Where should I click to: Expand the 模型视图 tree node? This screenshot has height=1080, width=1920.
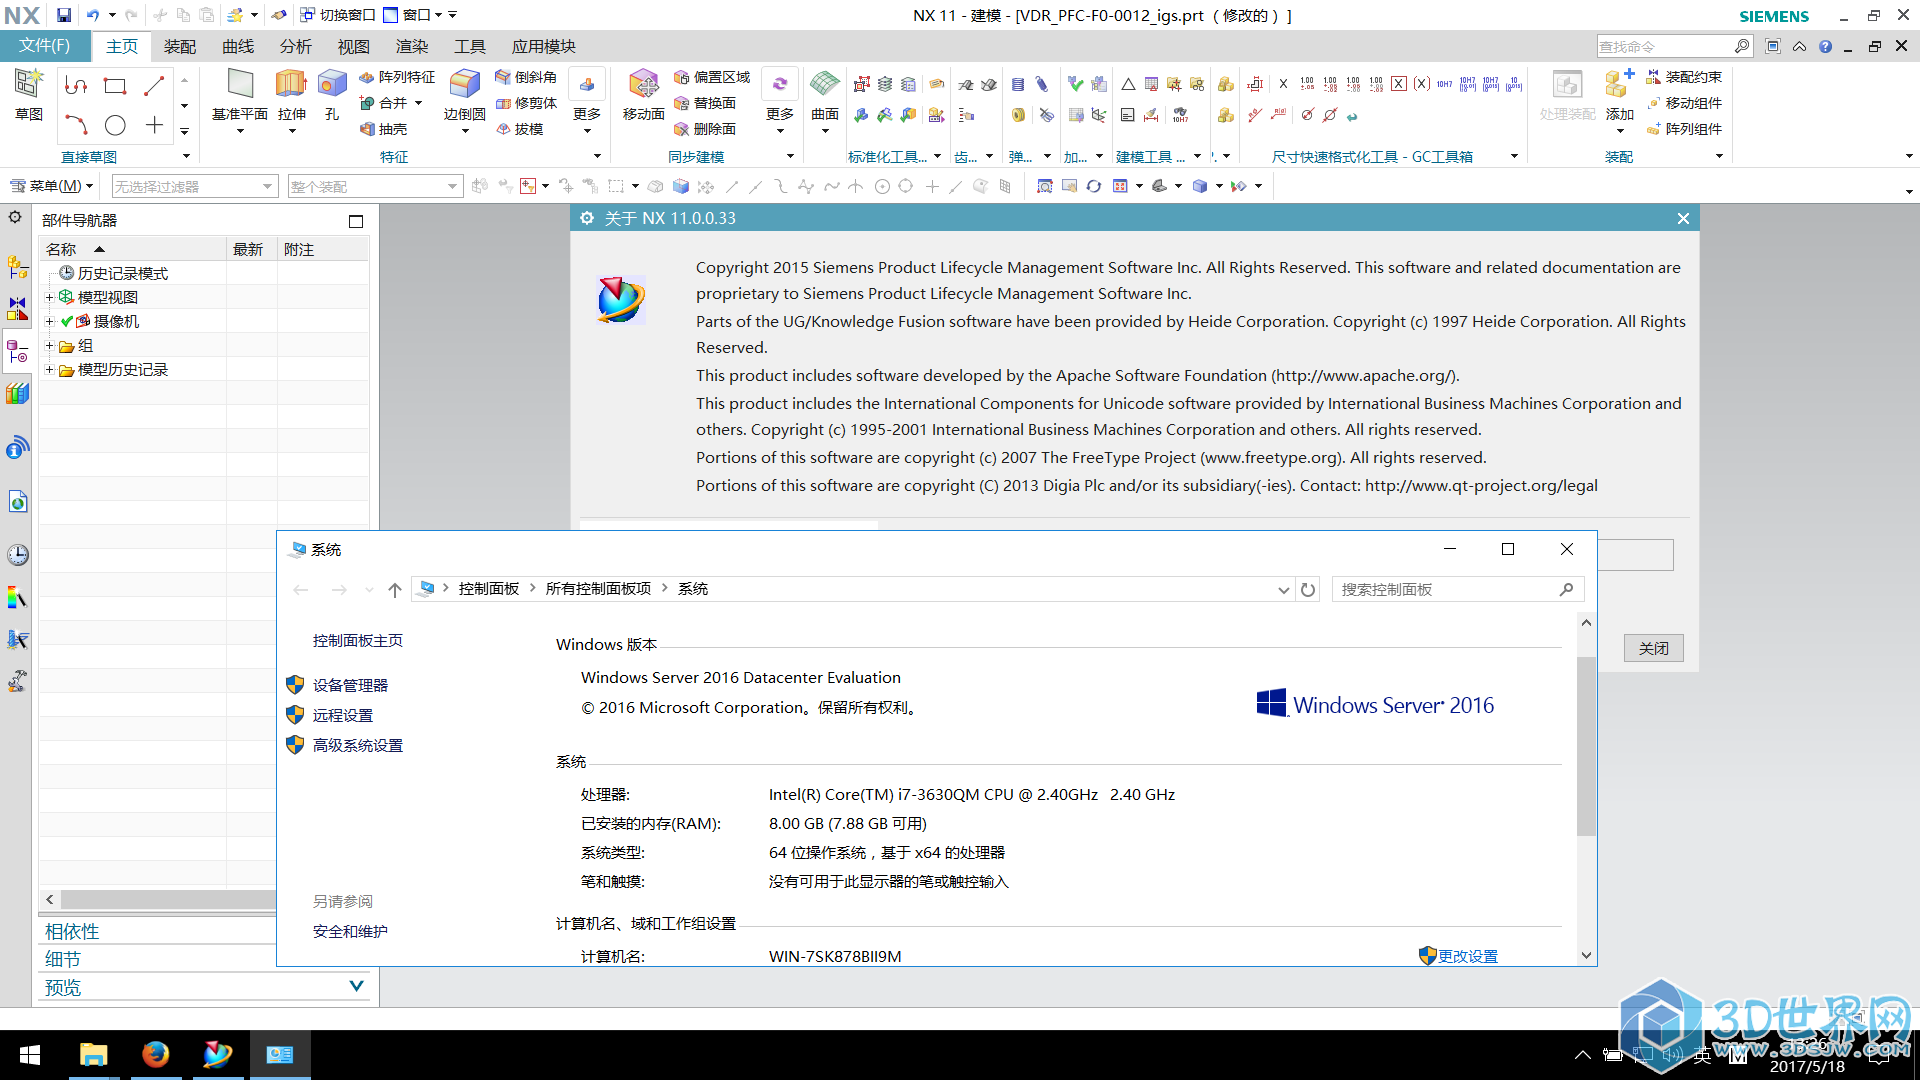49,297
